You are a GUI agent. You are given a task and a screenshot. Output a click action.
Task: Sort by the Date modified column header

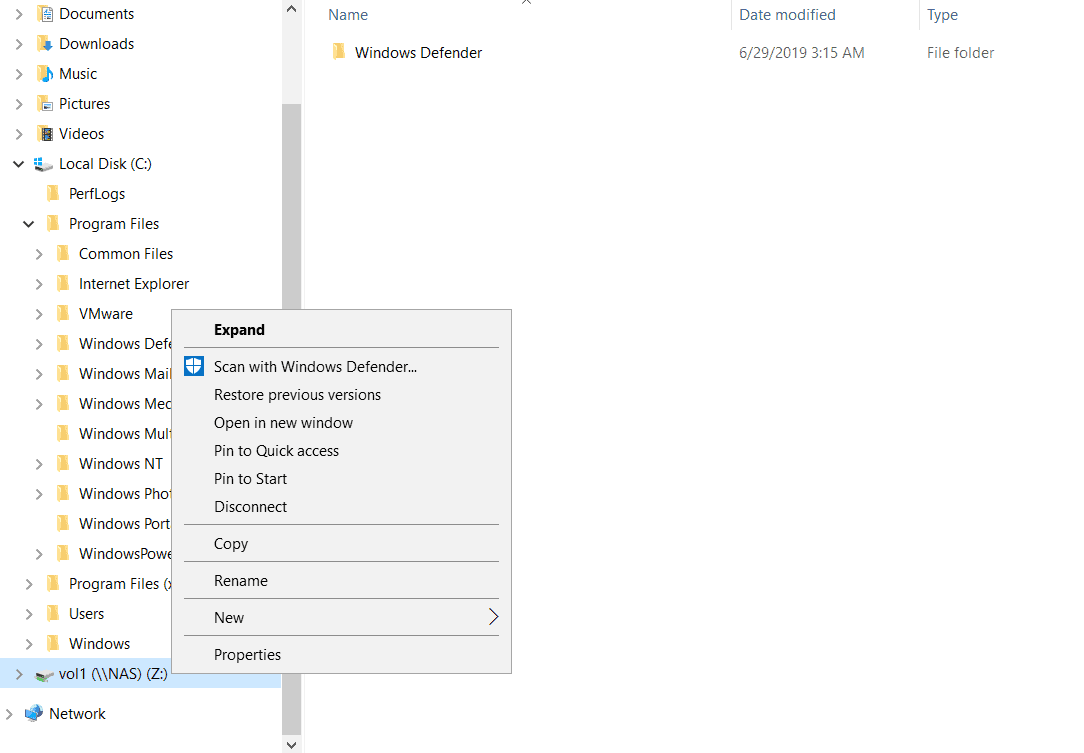(x=787, y=15)
